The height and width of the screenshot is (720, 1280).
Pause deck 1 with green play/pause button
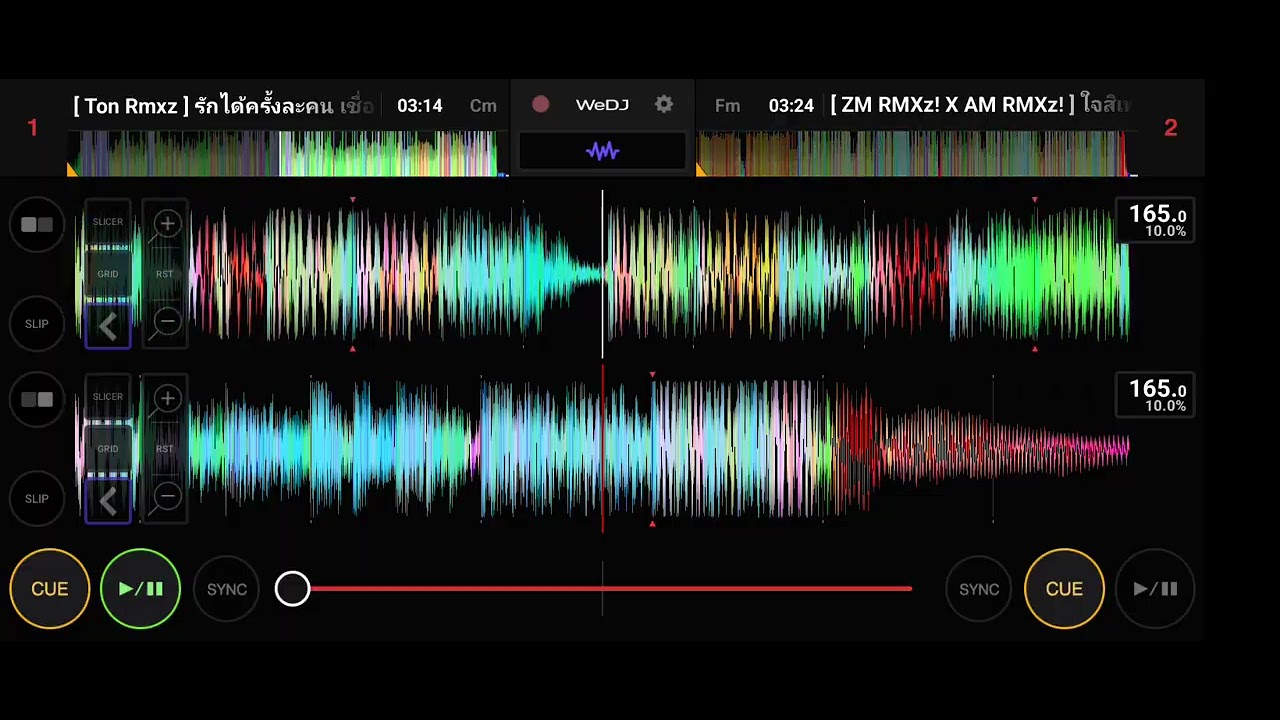click(x=140, y=589)
